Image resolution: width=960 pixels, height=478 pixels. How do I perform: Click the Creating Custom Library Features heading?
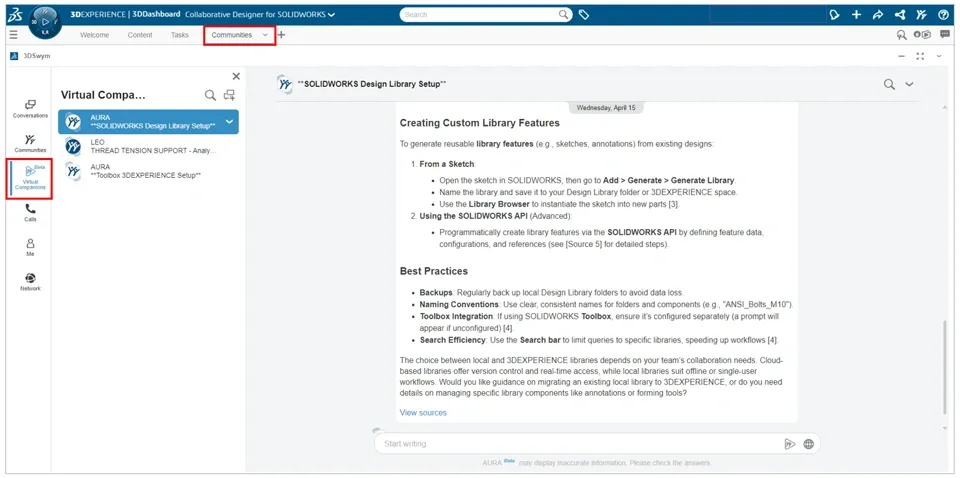(x=479, y=123)
